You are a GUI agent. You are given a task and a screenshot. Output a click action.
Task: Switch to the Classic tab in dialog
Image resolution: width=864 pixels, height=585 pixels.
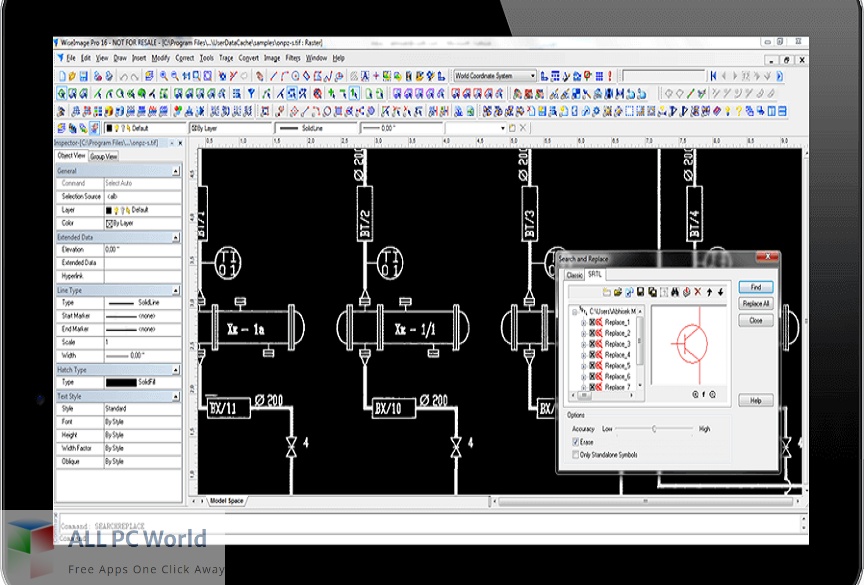574,275
